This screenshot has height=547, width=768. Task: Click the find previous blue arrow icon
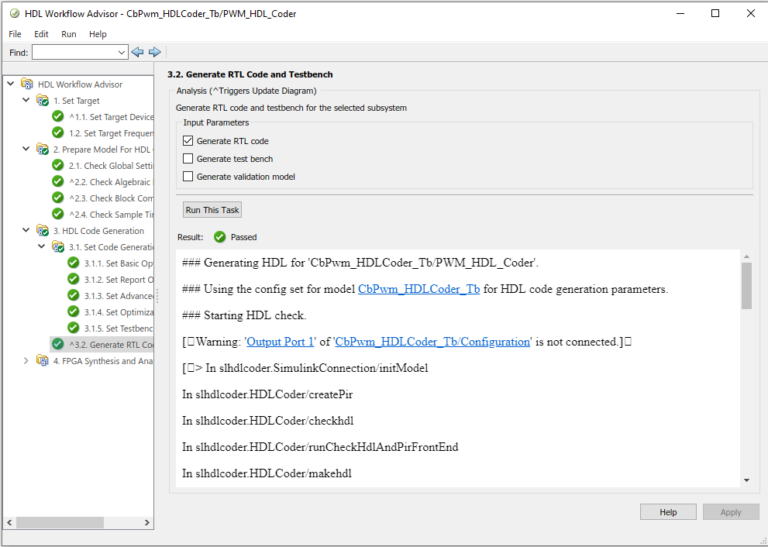[x=138, y=51]
